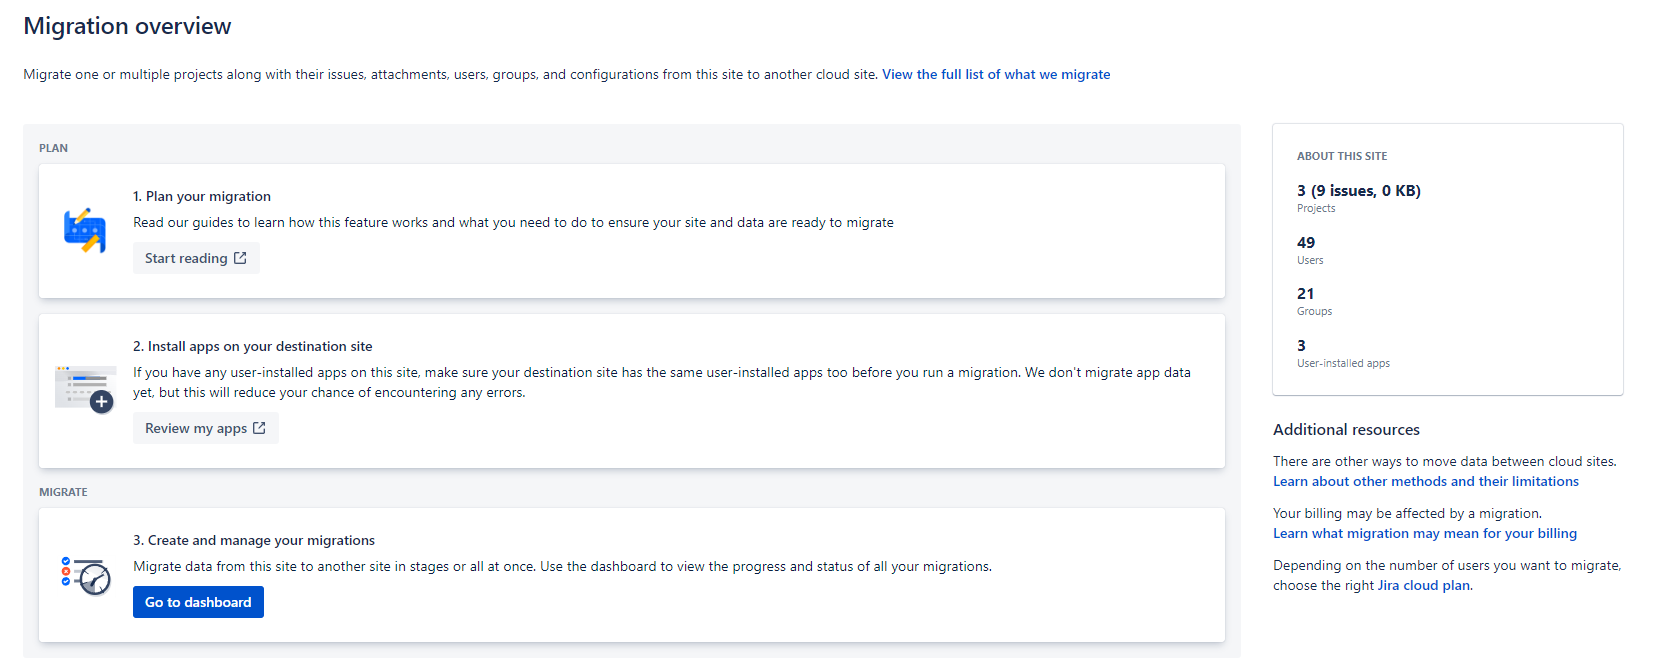The height and width of the screenshot is (668, 1663).
Task: Click the 21 Groups count
Action: coord(1306,294)
